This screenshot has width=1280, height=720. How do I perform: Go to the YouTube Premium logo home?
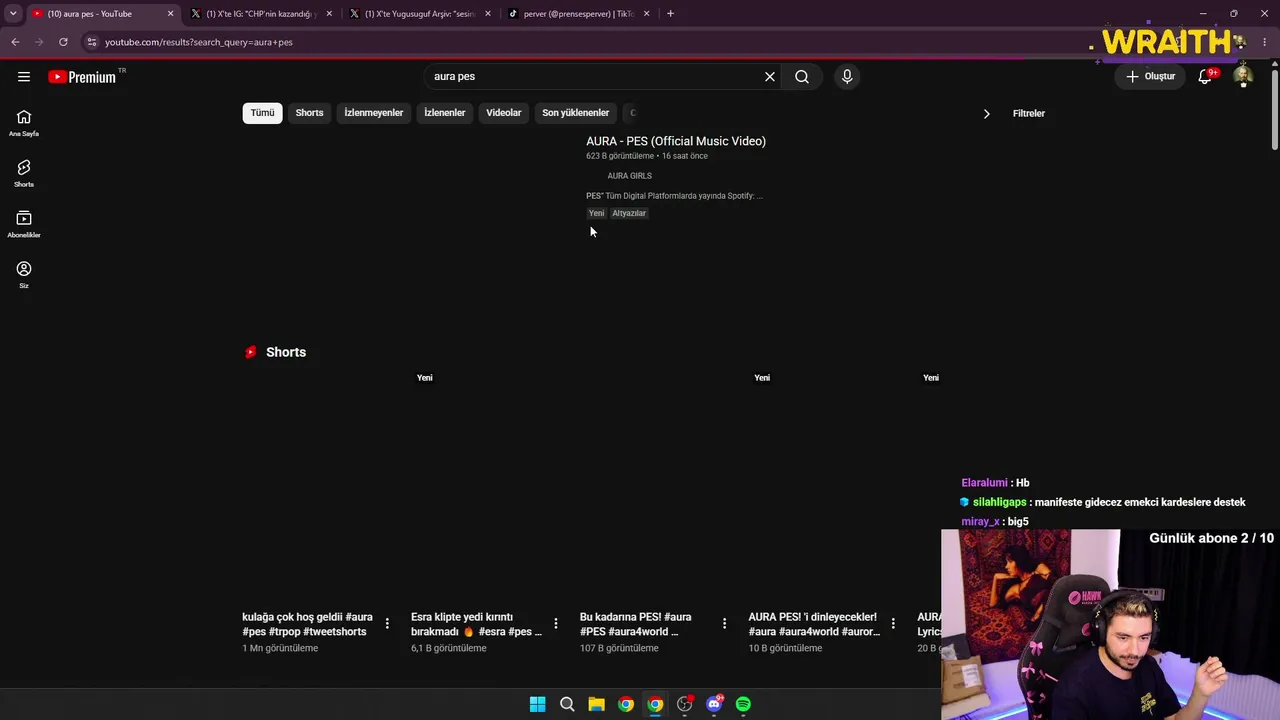tap(83, 77)
